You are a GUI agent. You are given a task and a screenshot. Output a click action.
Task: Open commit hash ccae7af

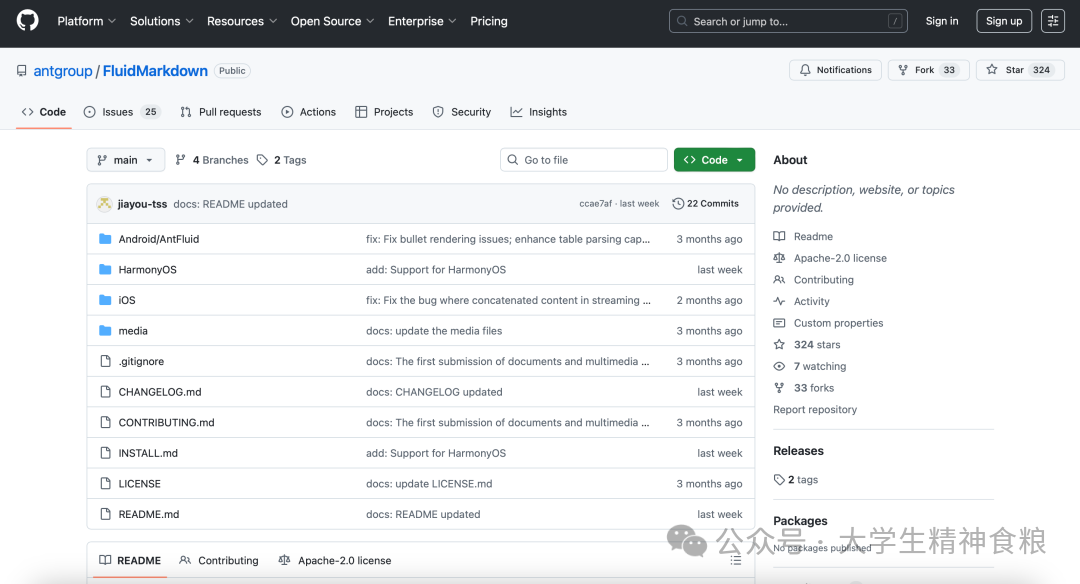595,204
